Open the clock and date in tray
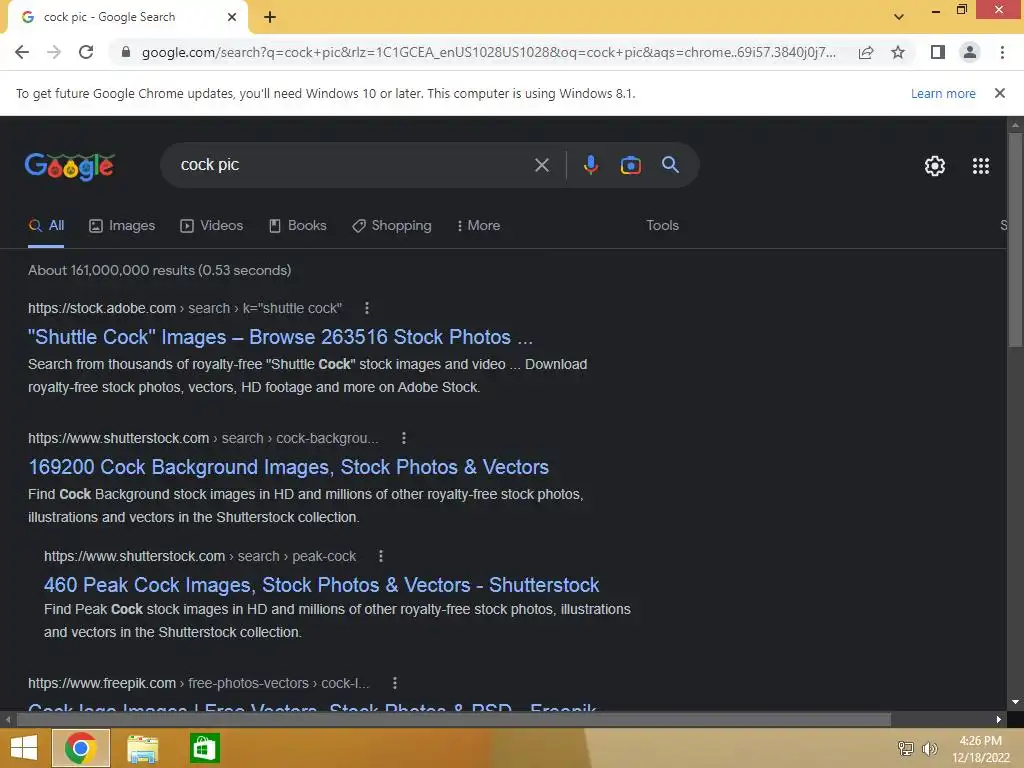The width and height of the screenshot is (1024, 768). click(980, 749)
